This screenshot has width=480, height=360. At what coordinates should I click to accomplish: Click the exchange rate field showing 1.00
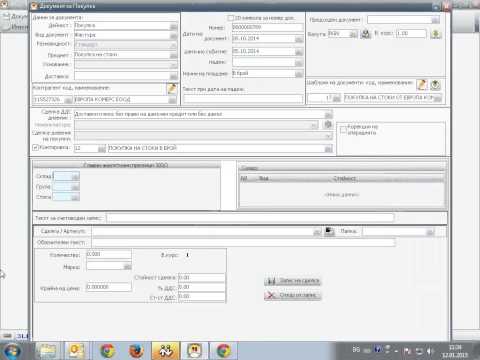[411, 34]
